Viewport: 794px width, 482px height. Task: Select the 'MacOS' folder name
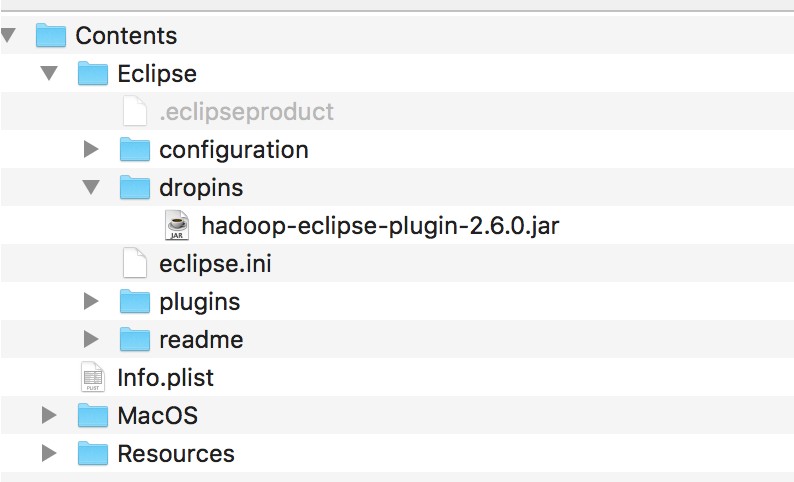point(157,416)
